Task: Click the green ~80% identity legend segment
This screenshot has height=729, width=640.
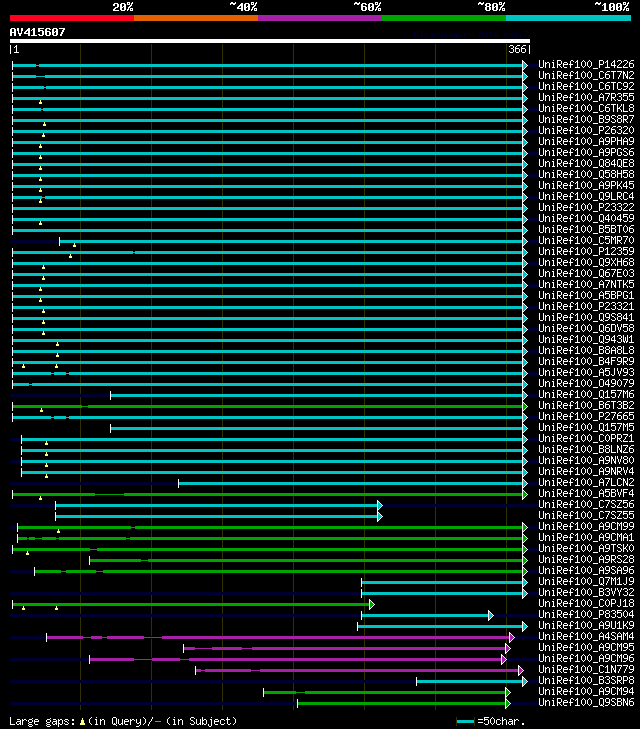Action: (x=444, y=18)
